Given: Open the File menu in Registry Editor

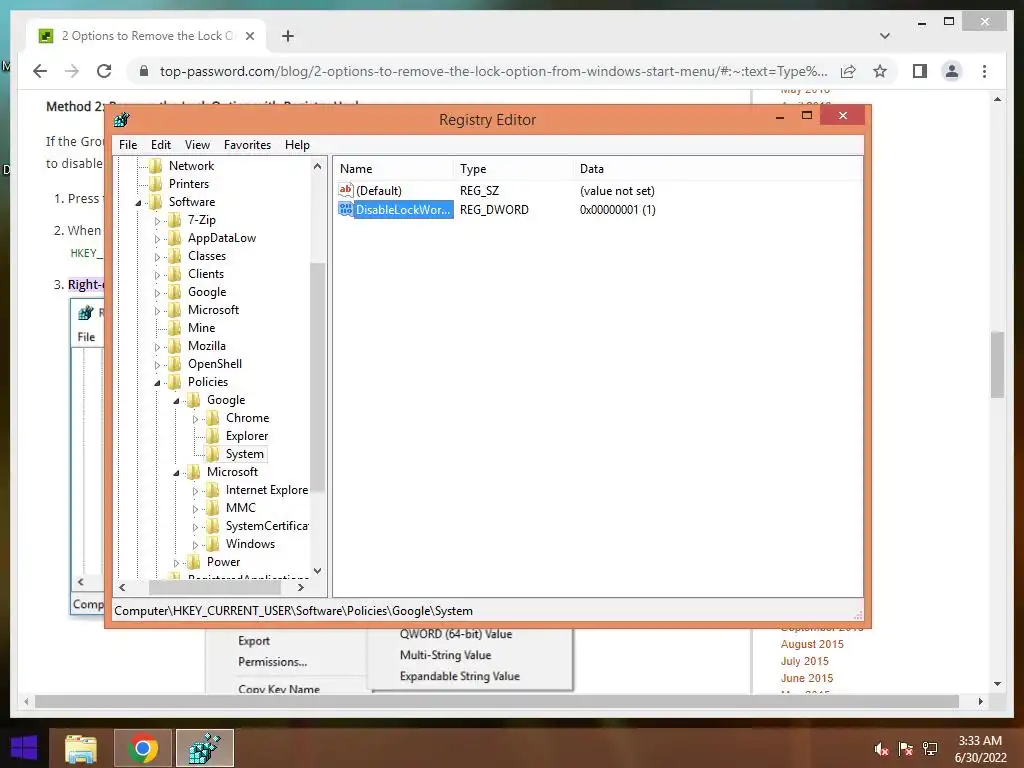Looking at the screenshot, I should coord(128,145).
